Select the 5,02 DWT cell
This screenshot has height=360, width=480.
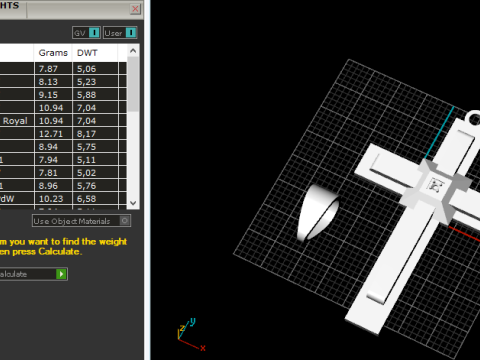95,173
